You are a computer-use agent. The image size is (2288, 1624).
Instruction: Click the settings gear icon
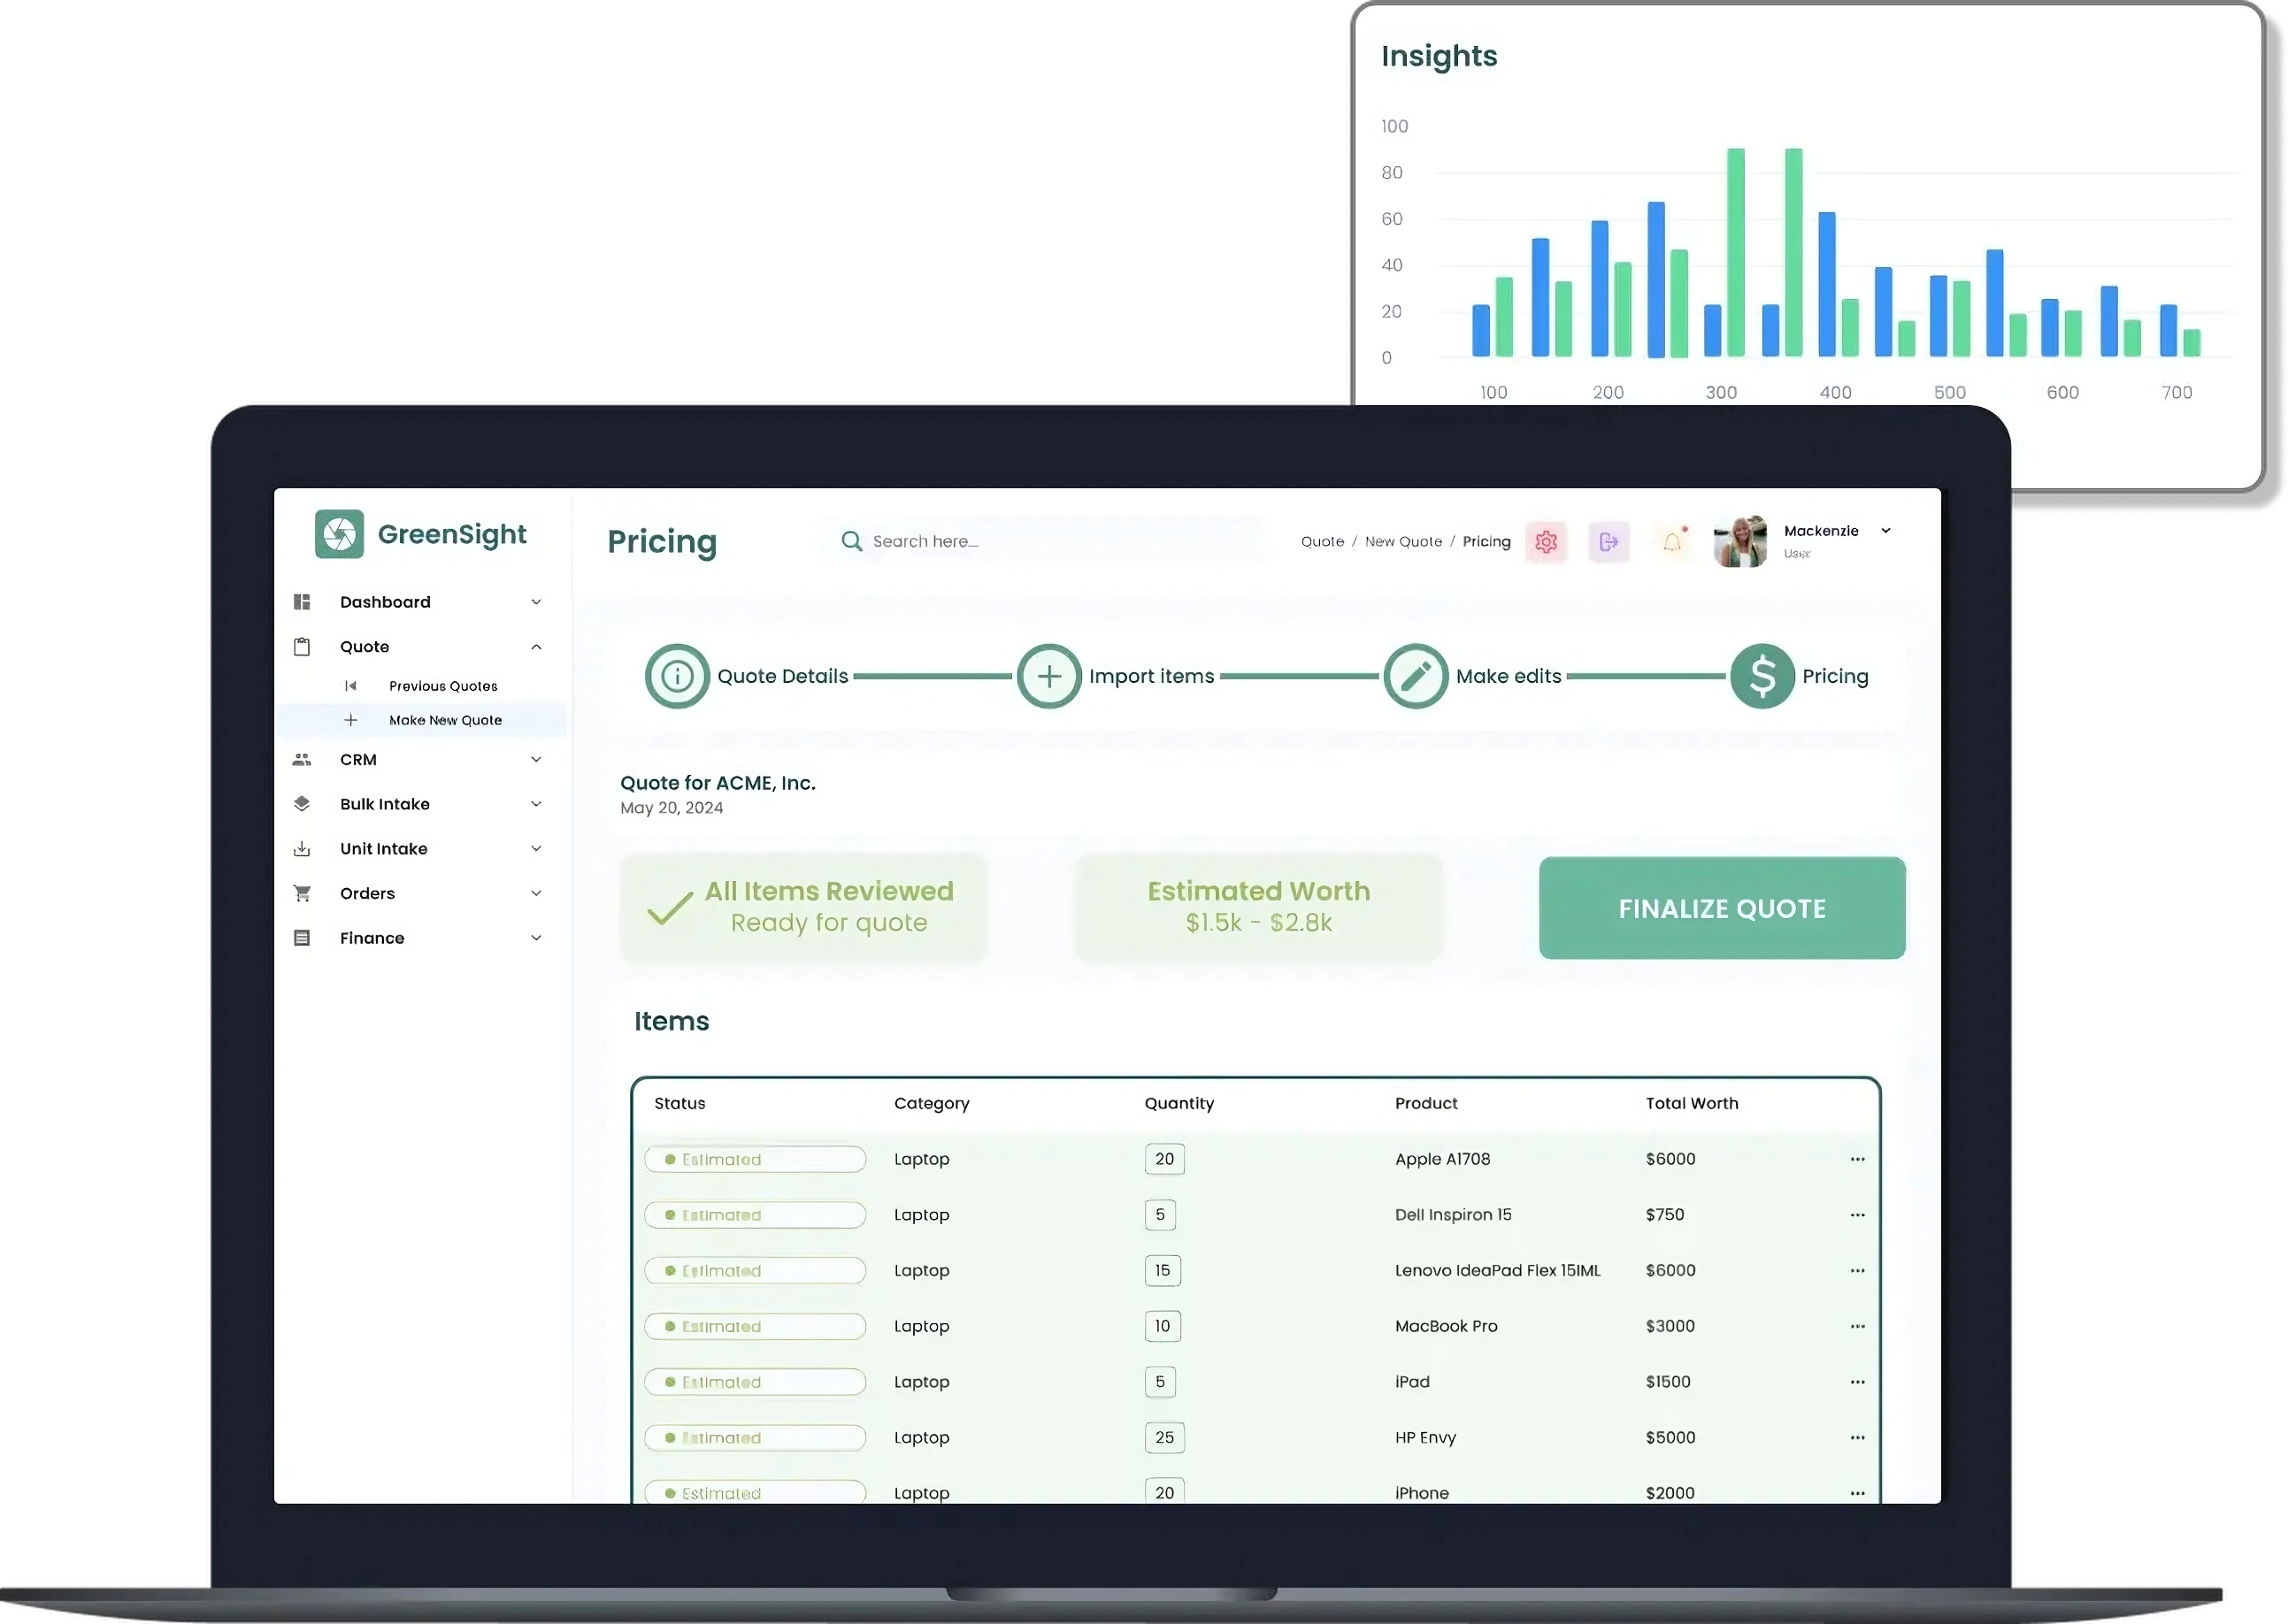click(x=1547, y=541)
